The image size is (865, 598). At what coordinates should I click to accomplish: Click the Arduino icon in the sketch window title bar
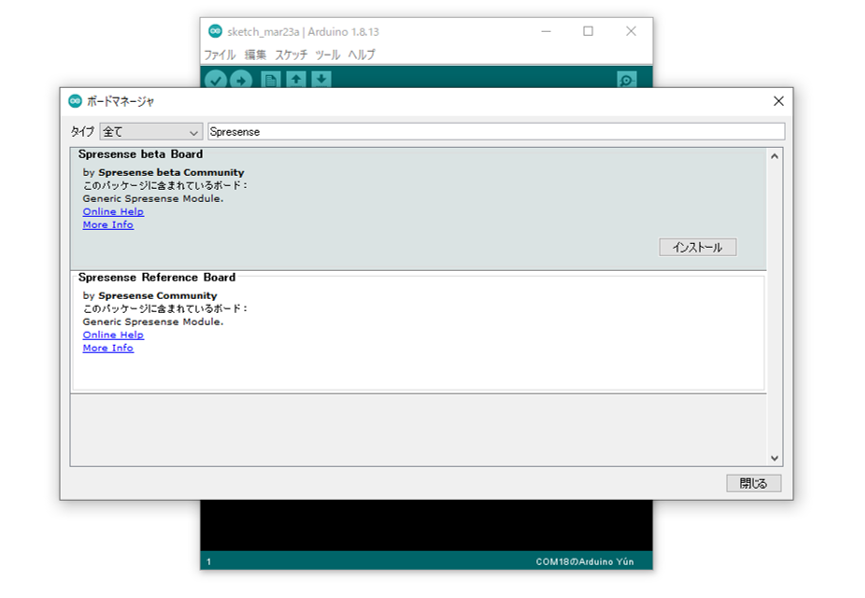coord(216,31)
